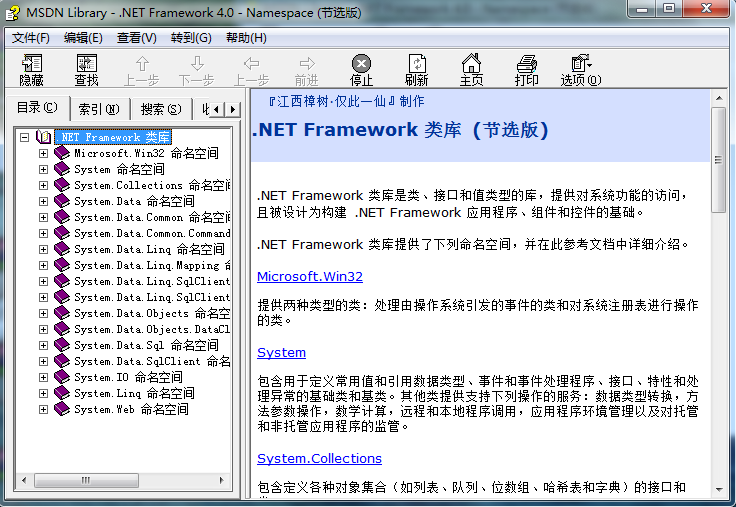Select the 'System.Collections 命名空间' tree label
The image size is (736, 507).
coord(152,185)
